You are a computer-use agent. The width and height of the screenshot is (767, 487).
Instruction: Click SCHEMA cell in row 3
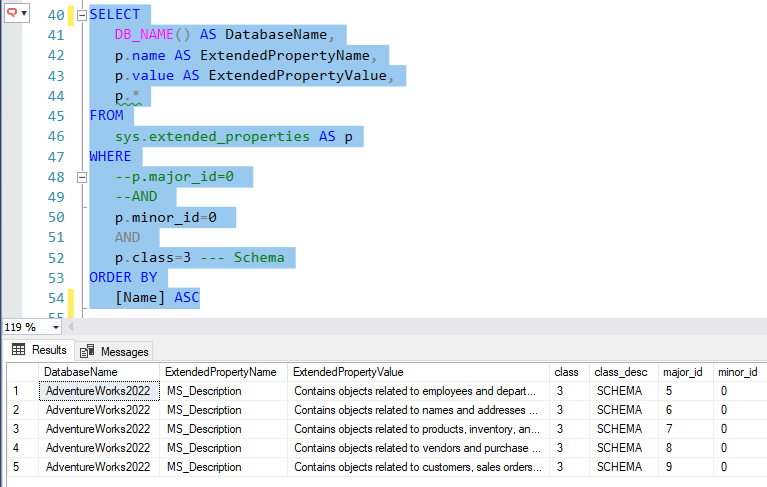[624, 429]
